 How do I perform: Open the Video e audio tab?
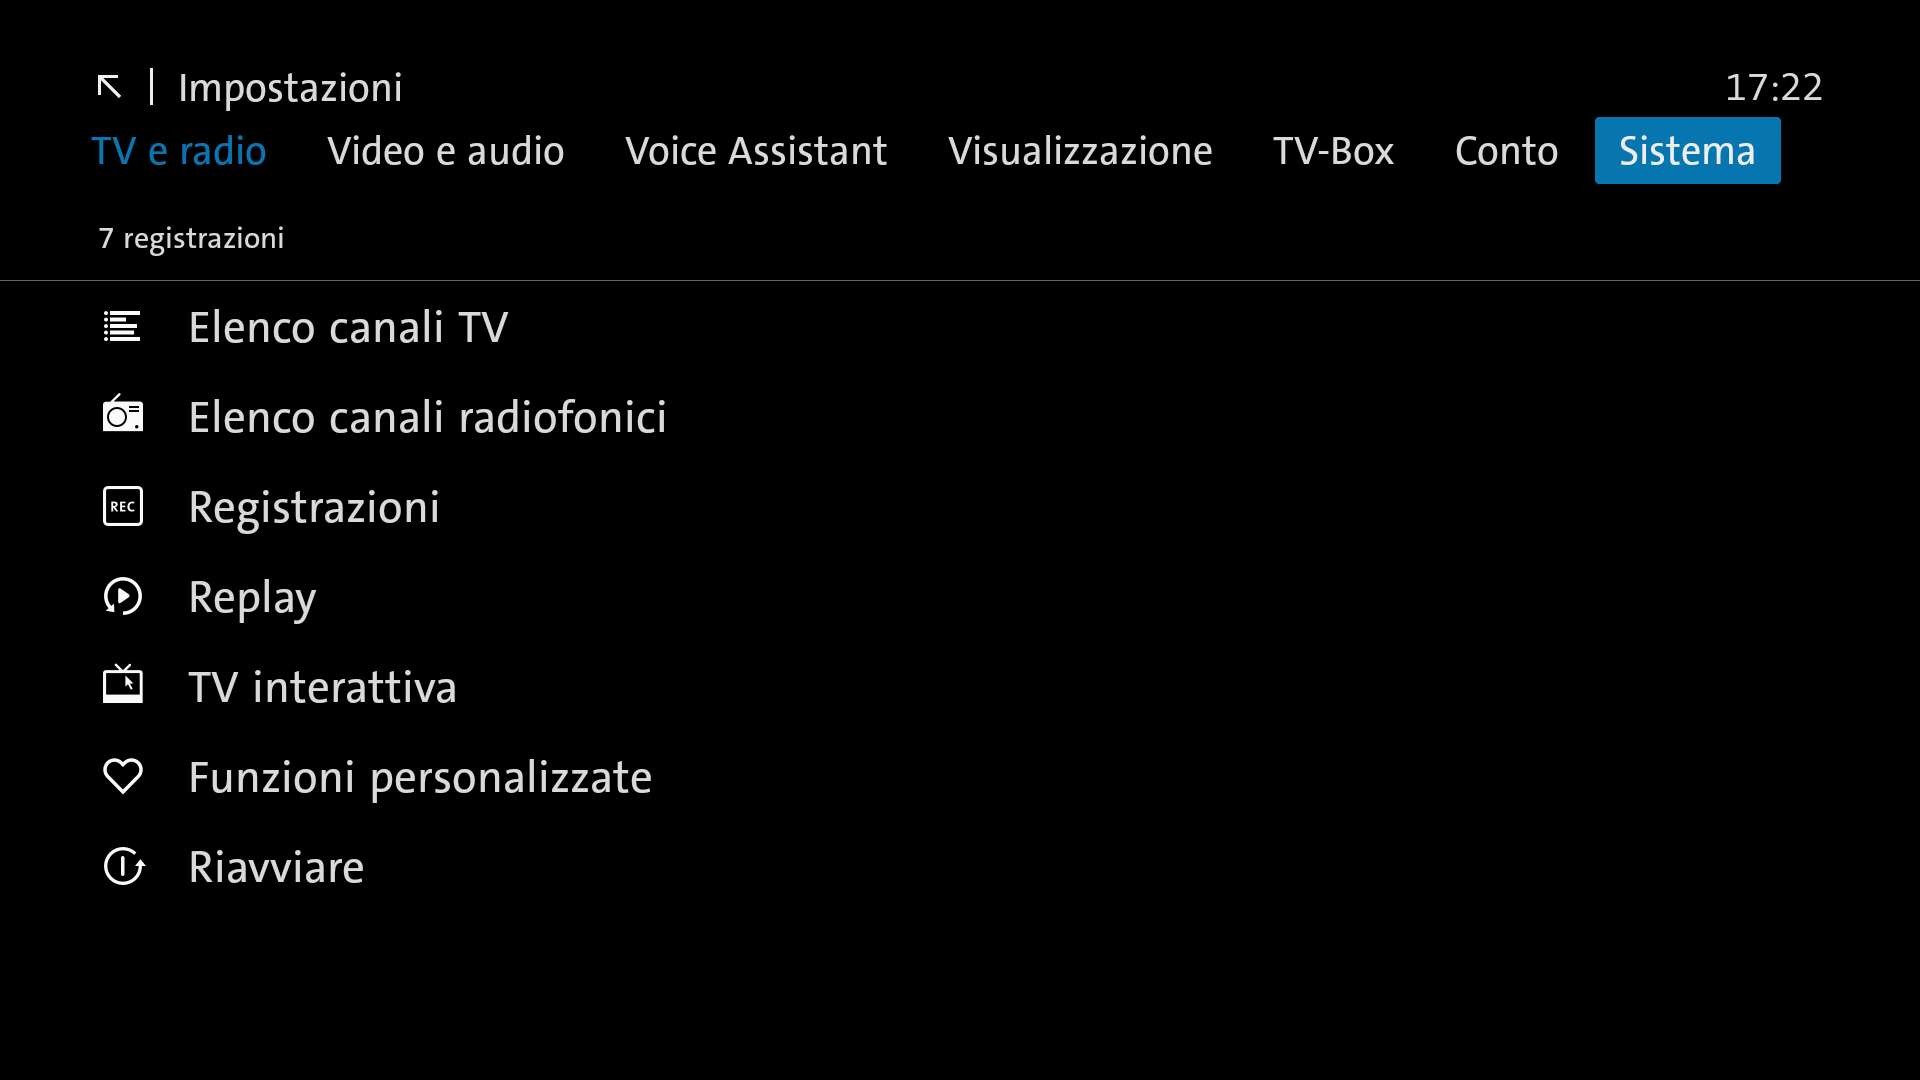[x=445, y=151]
